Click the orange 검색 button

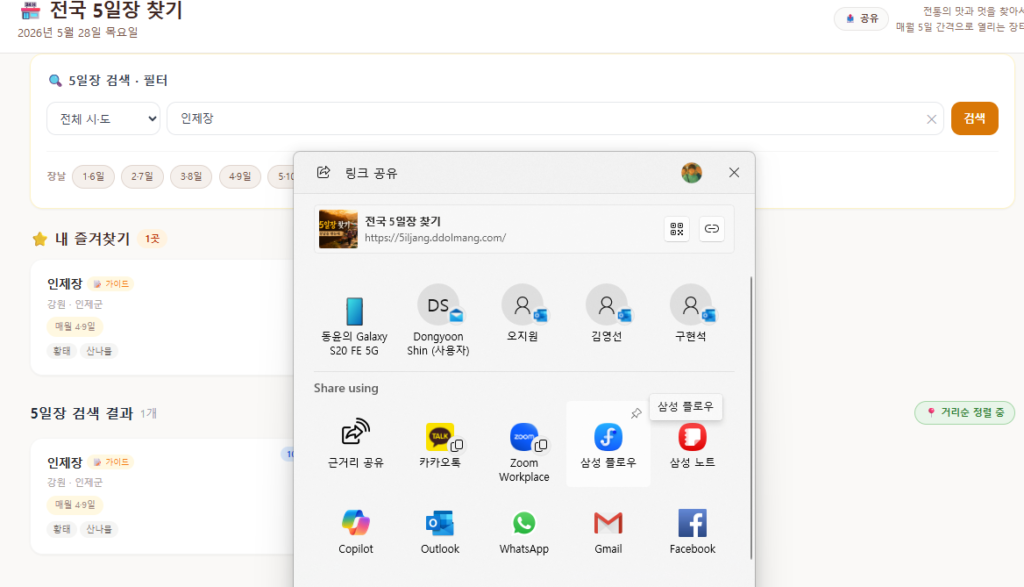pos(974,118)
